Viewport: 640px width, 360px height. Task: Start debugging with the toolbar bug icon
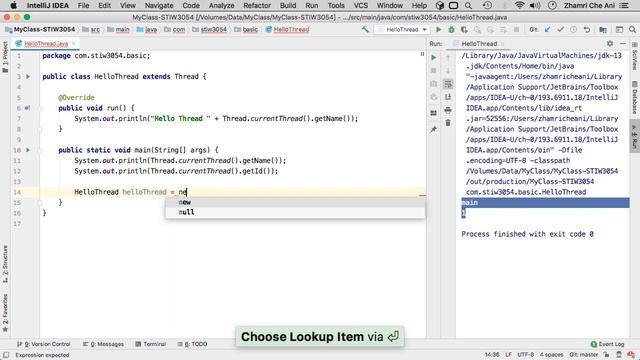pyautogui.click(x=451, y=29)
